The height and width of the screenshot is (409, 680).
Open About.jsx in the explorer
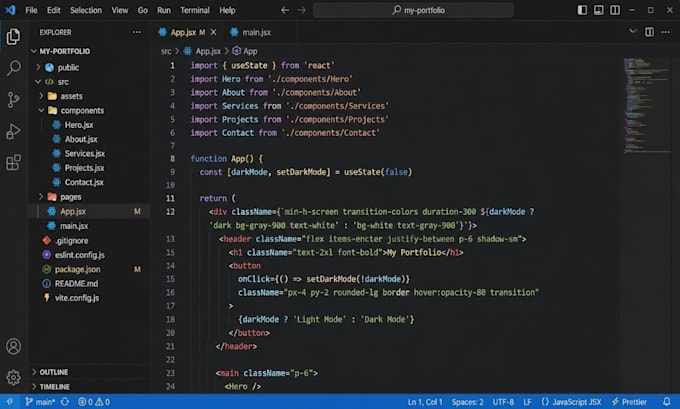81,139
